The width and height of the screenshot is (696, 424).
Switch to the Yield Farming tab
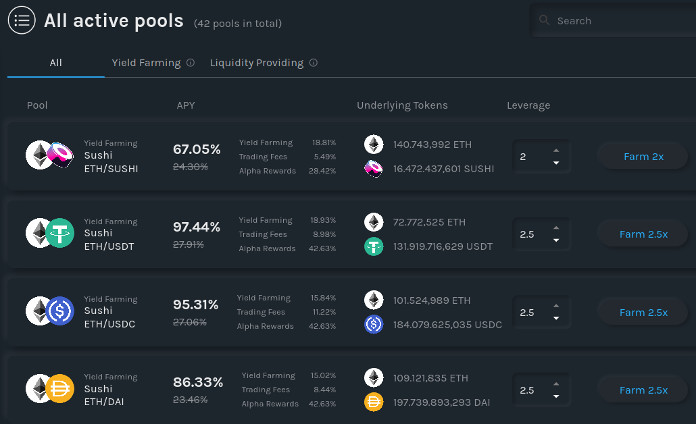(146, 63)
